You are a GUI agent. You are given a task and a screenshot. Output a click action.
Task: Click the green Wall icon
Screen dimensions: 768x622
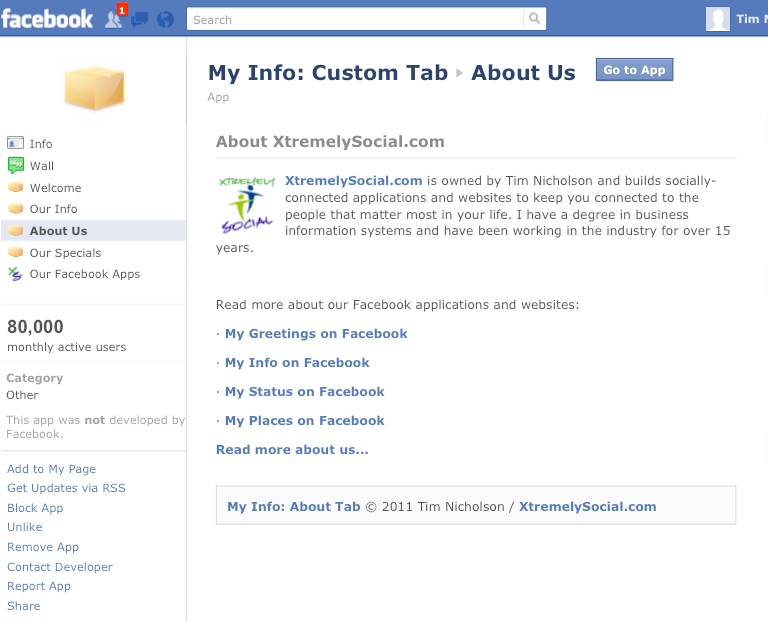tap(16, 165)
